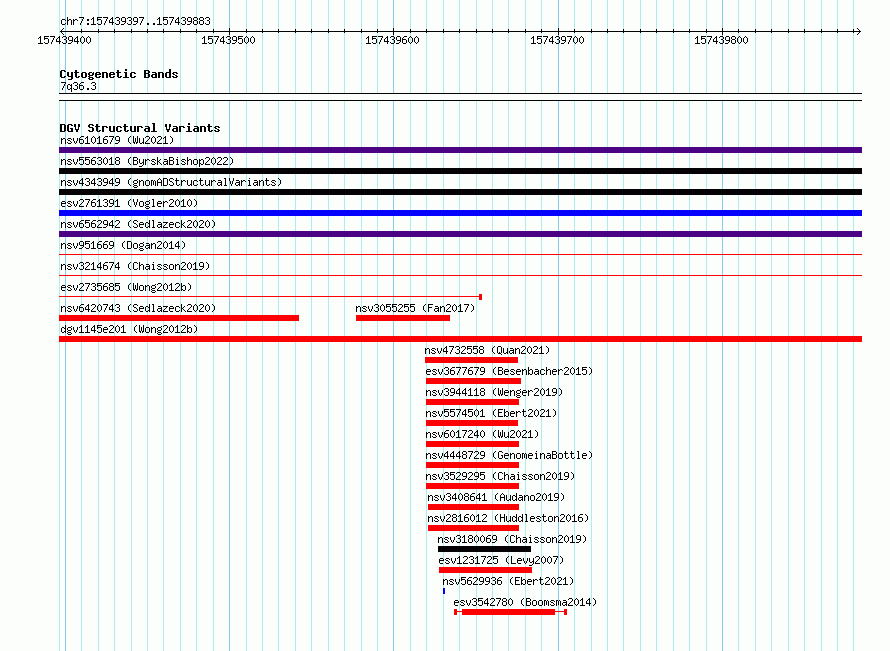The width and height of the screenshot is (890, 651).
Task: Click black bar under nsv4343949 gnomAD
Action: click(x=460, y=192)
